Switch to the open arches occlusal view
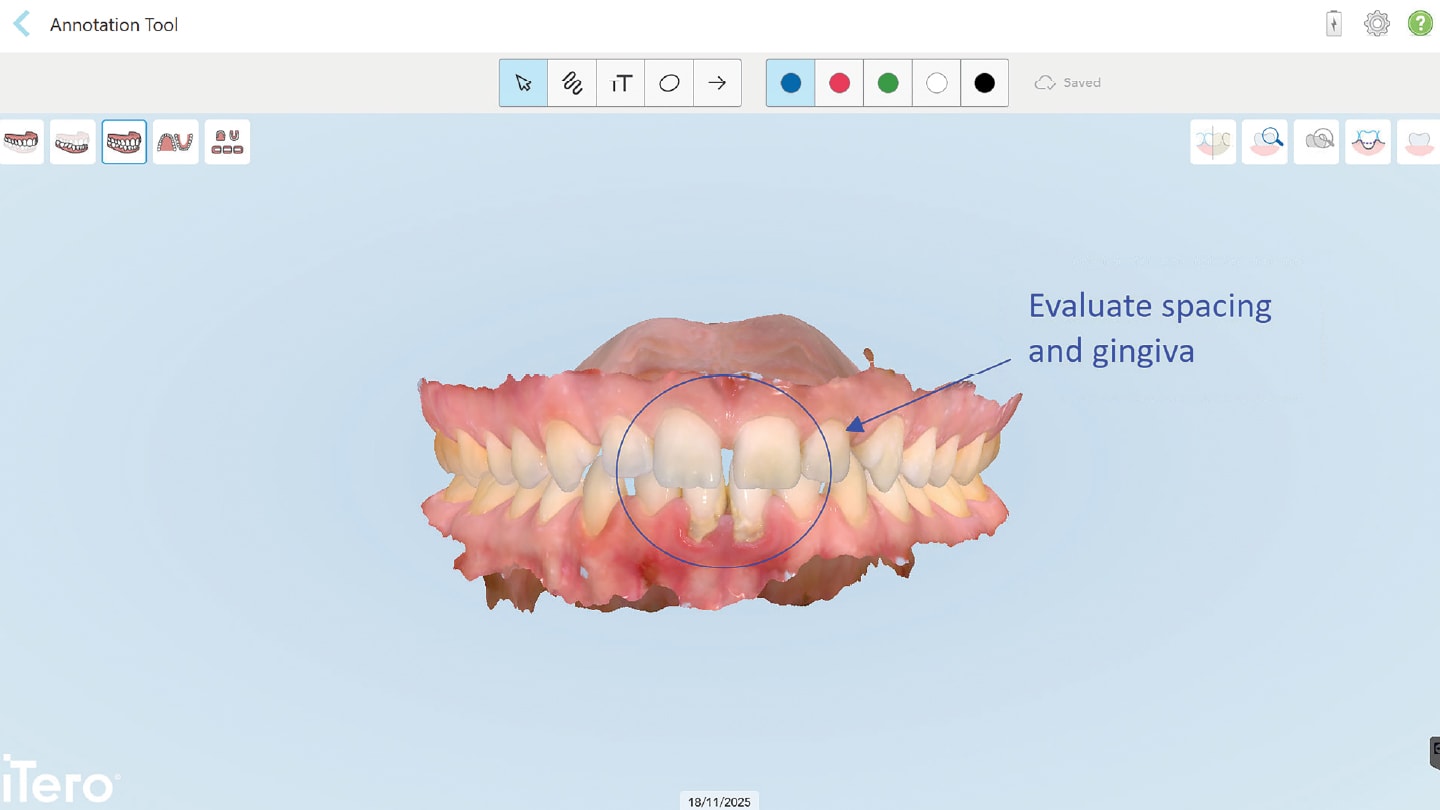 pos(176,142)
